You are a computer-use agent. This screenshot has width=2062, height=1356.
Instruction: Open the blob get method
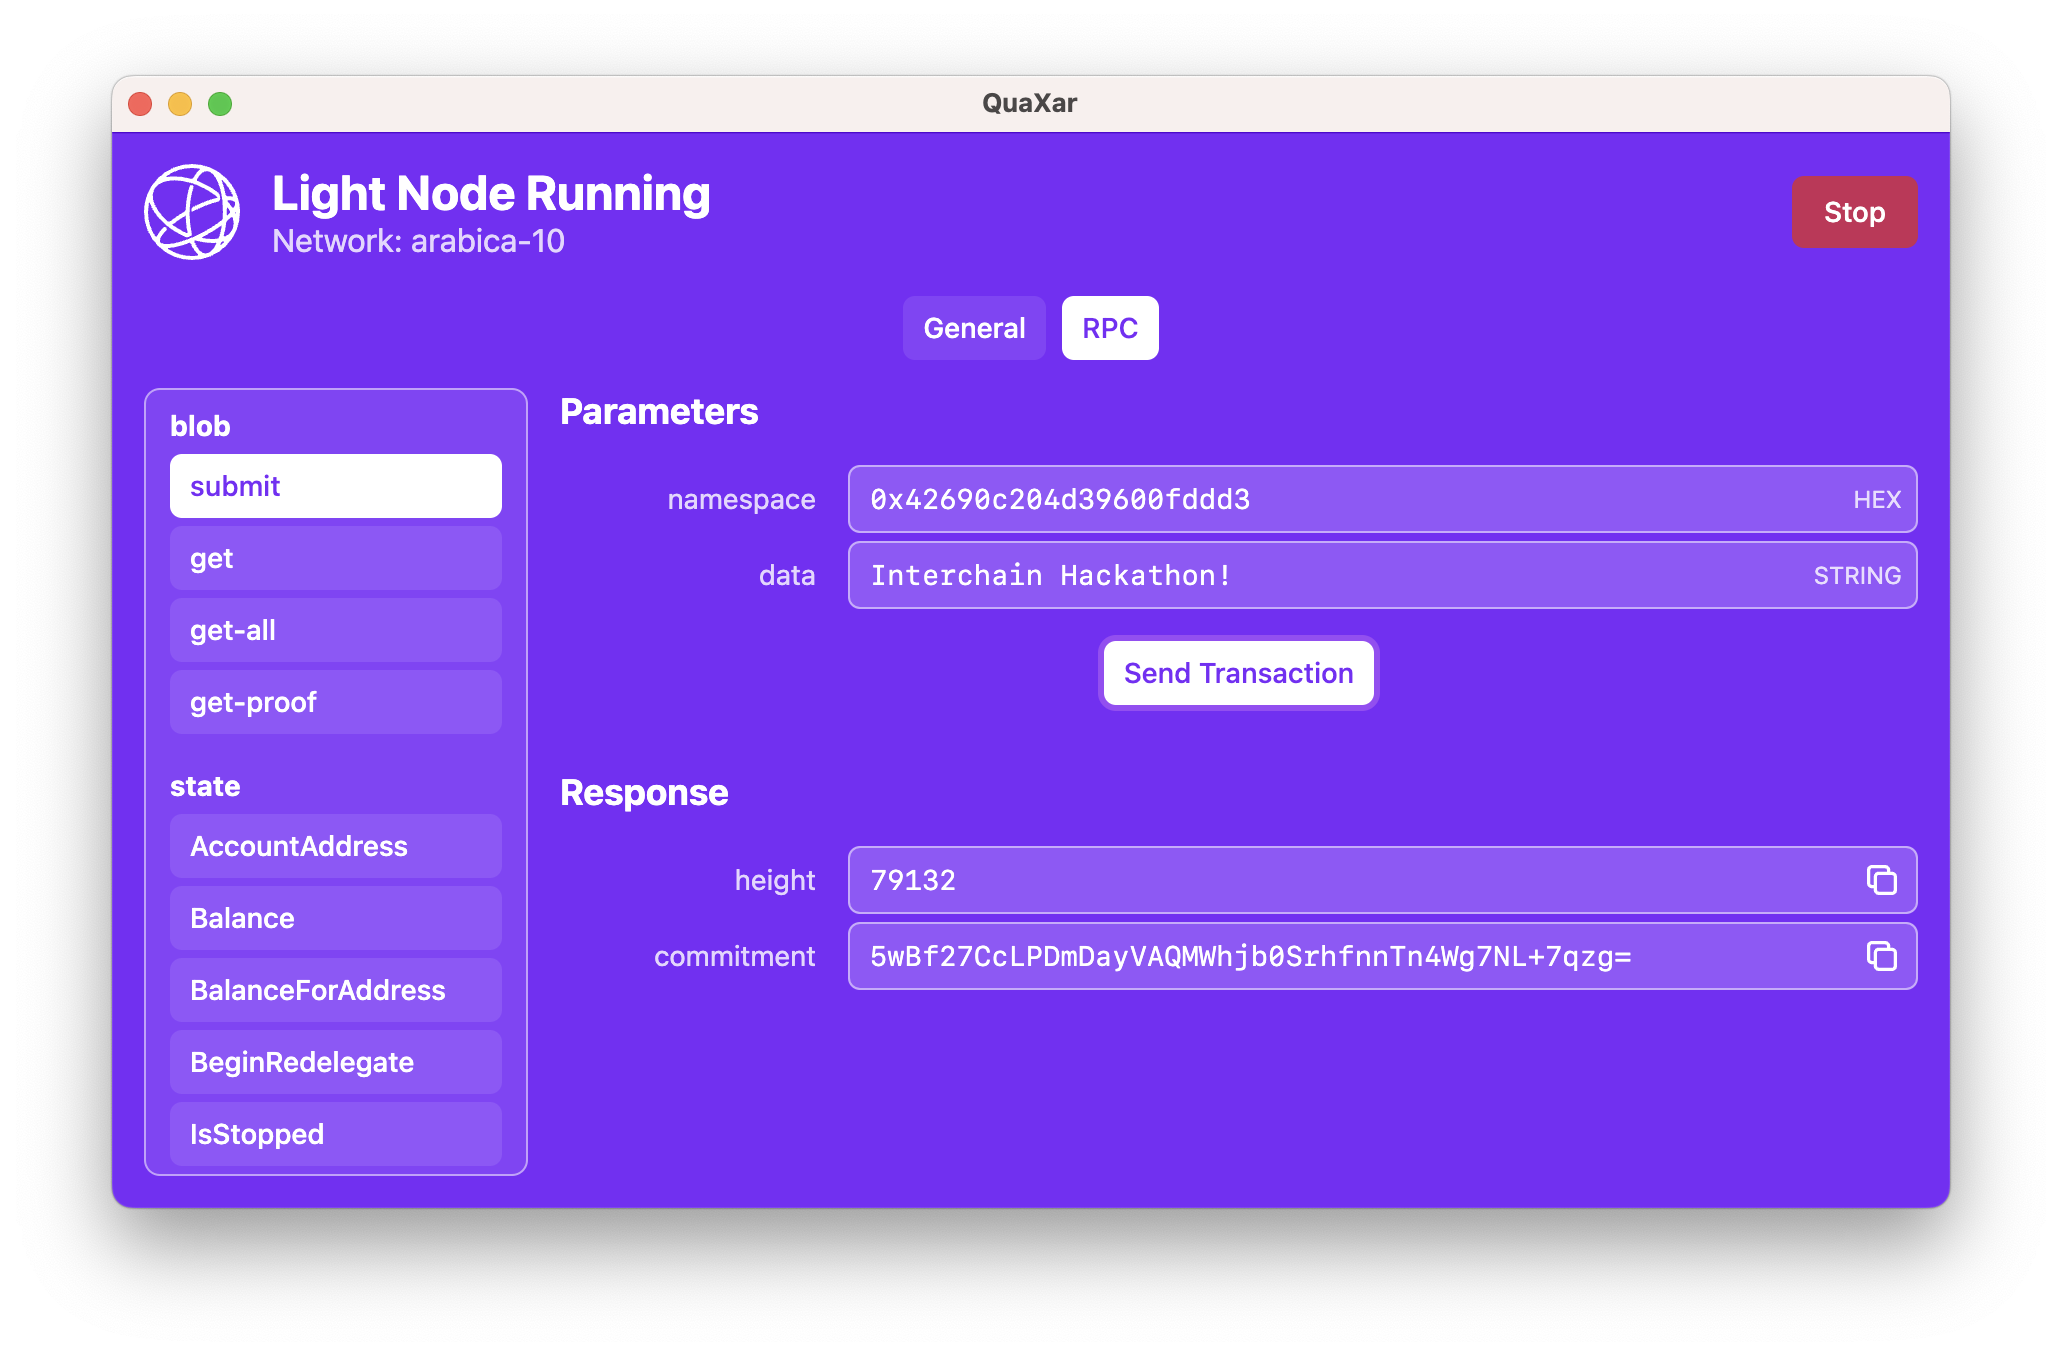click(335, 558)
